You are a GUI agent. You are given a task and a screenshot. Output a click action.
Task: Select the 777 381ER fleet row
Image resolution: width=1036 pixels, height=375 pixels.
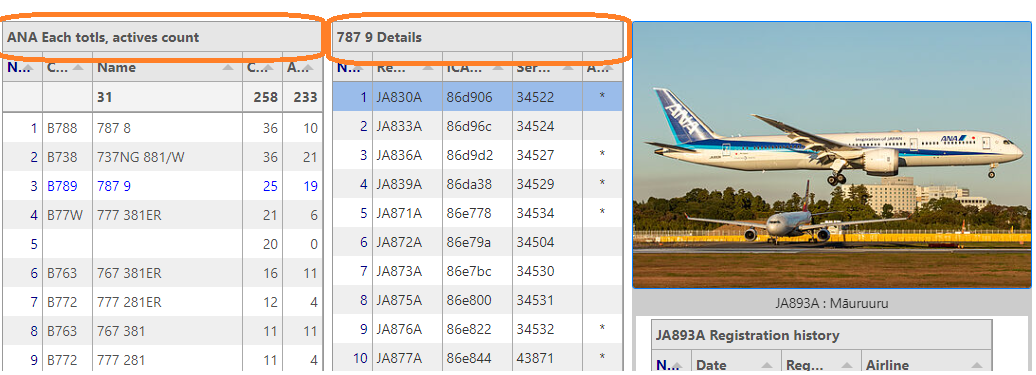point(163,215)
